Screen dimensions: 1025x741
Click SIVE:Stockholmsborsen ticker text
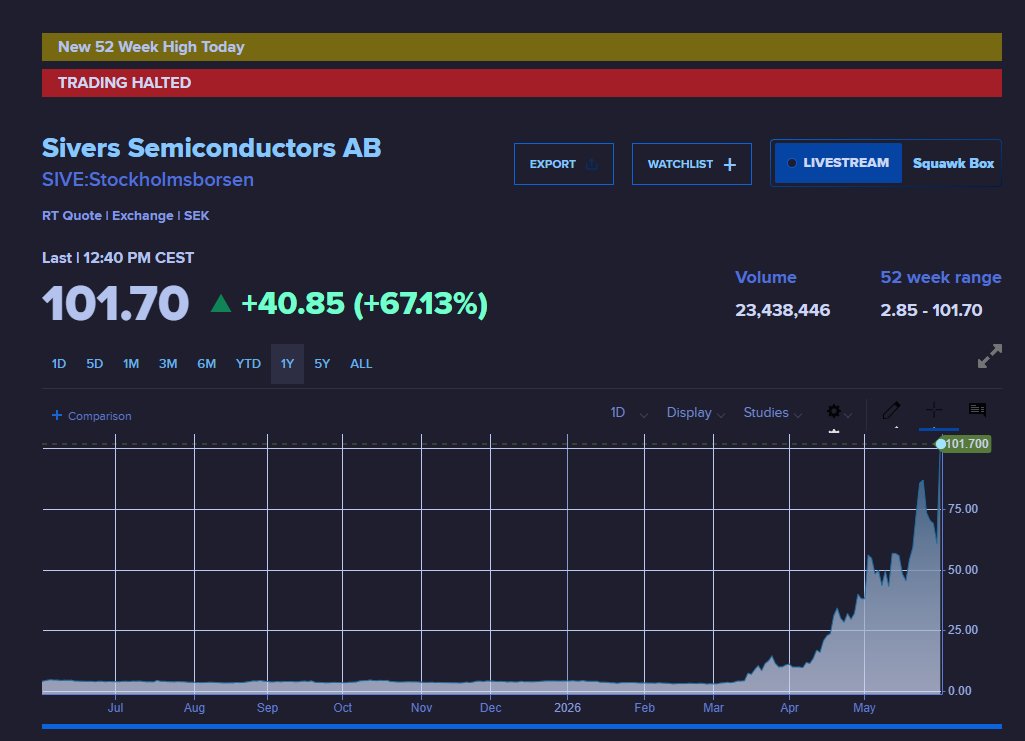pos(148,180)
